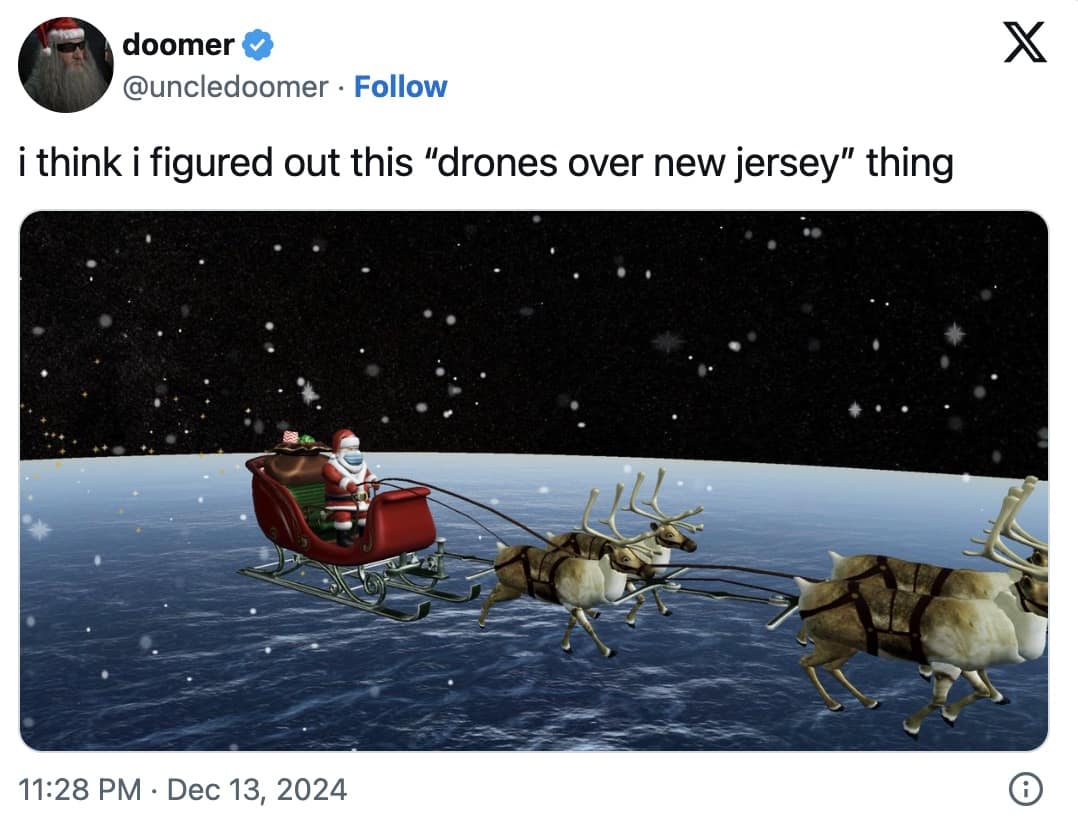Image resolution: width=1078 pixels, height=826 pixels.
Task: Click the blue verified badge
Action: click(x=256, y=44)
